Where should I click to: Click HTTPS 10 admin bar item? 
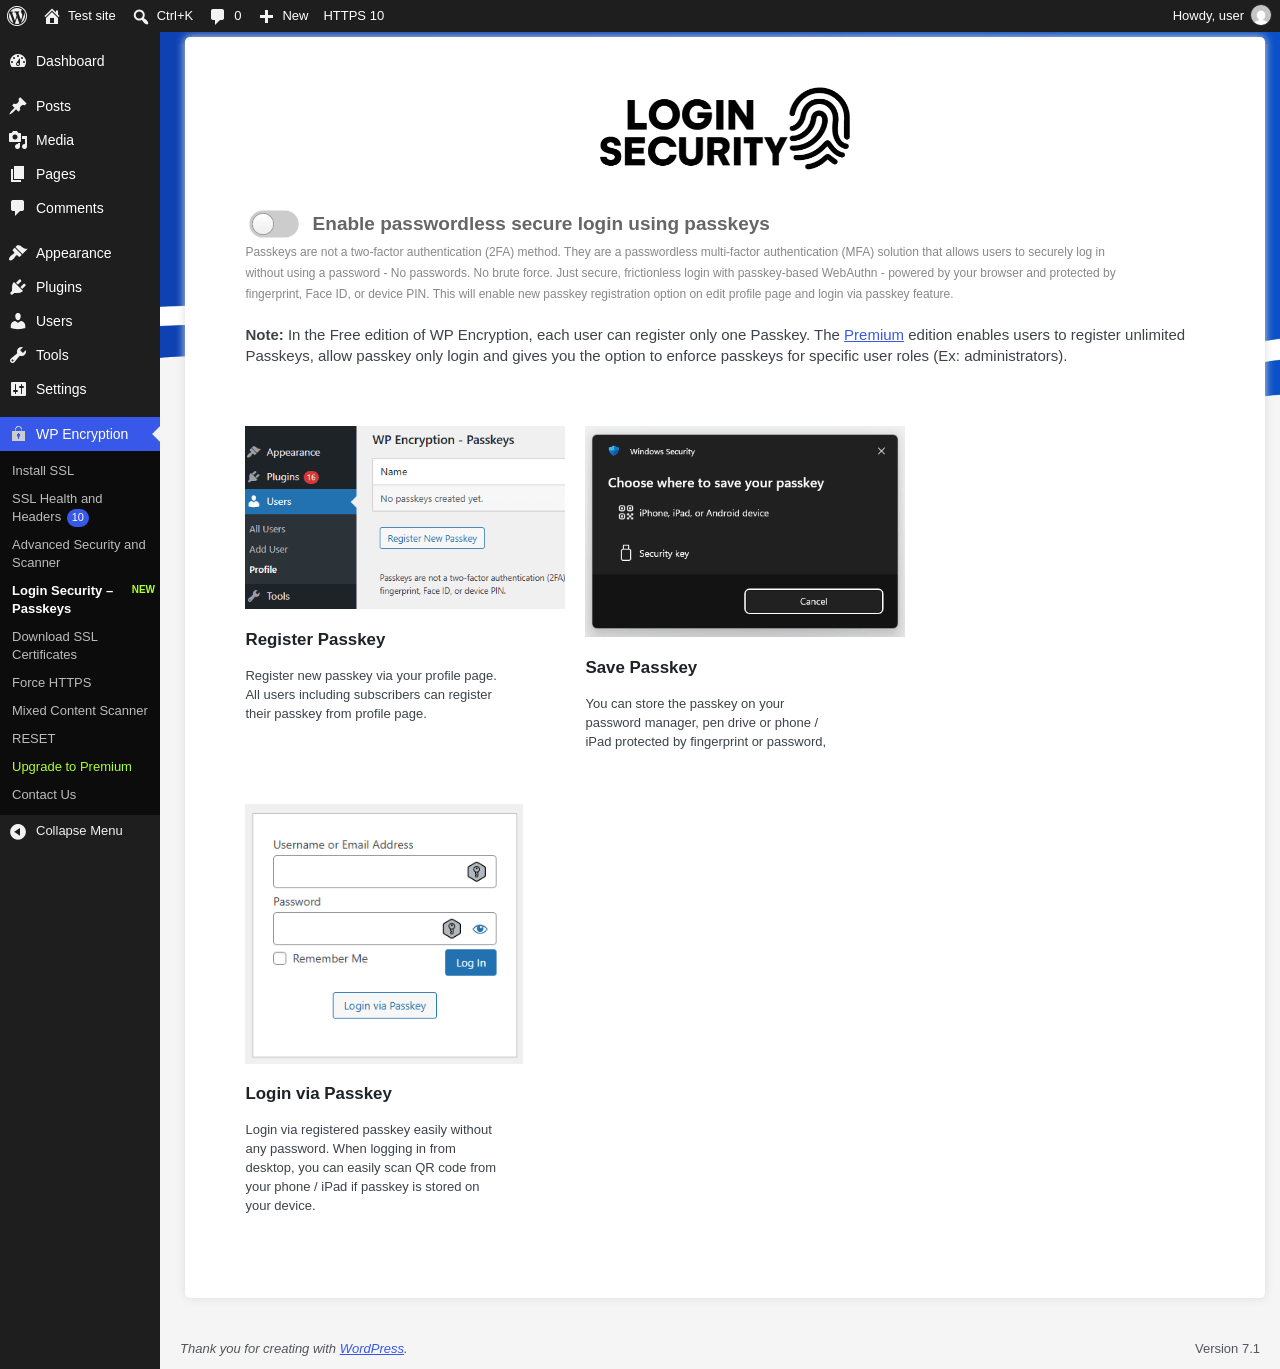354,16
